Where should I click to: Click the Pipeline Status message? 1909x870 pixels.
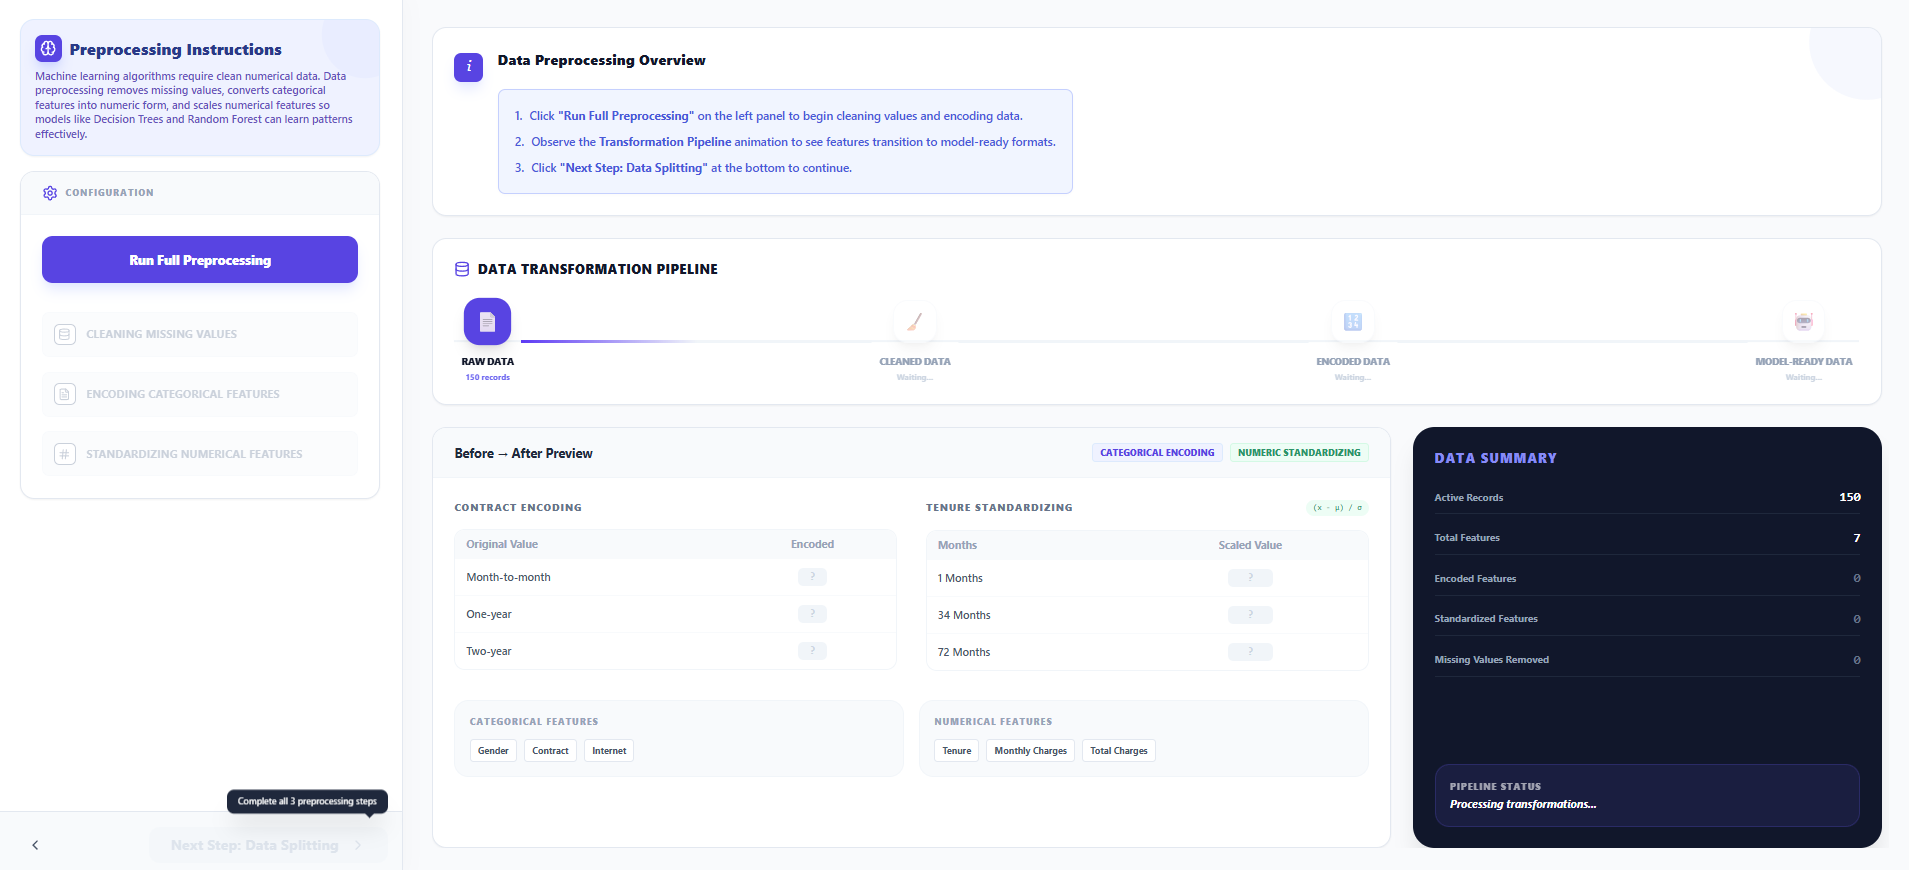1523,804
